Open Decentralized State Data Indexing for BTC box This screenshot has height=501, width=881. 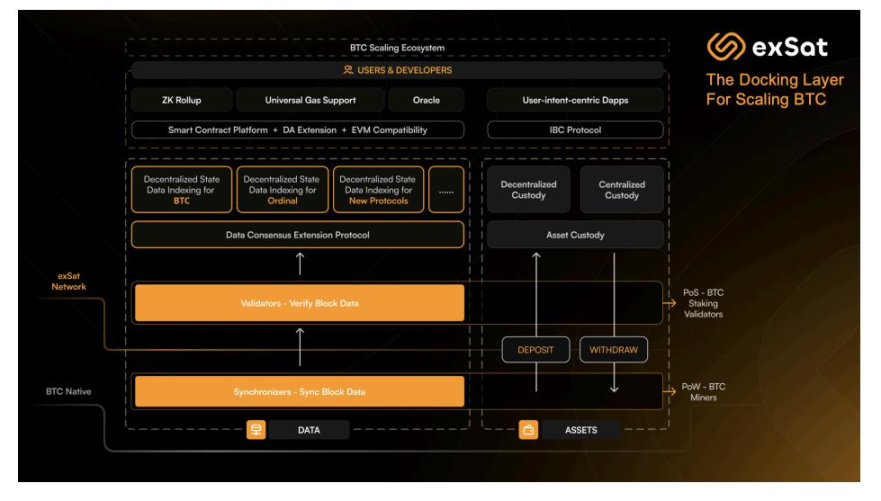click(x=181, y=190)
